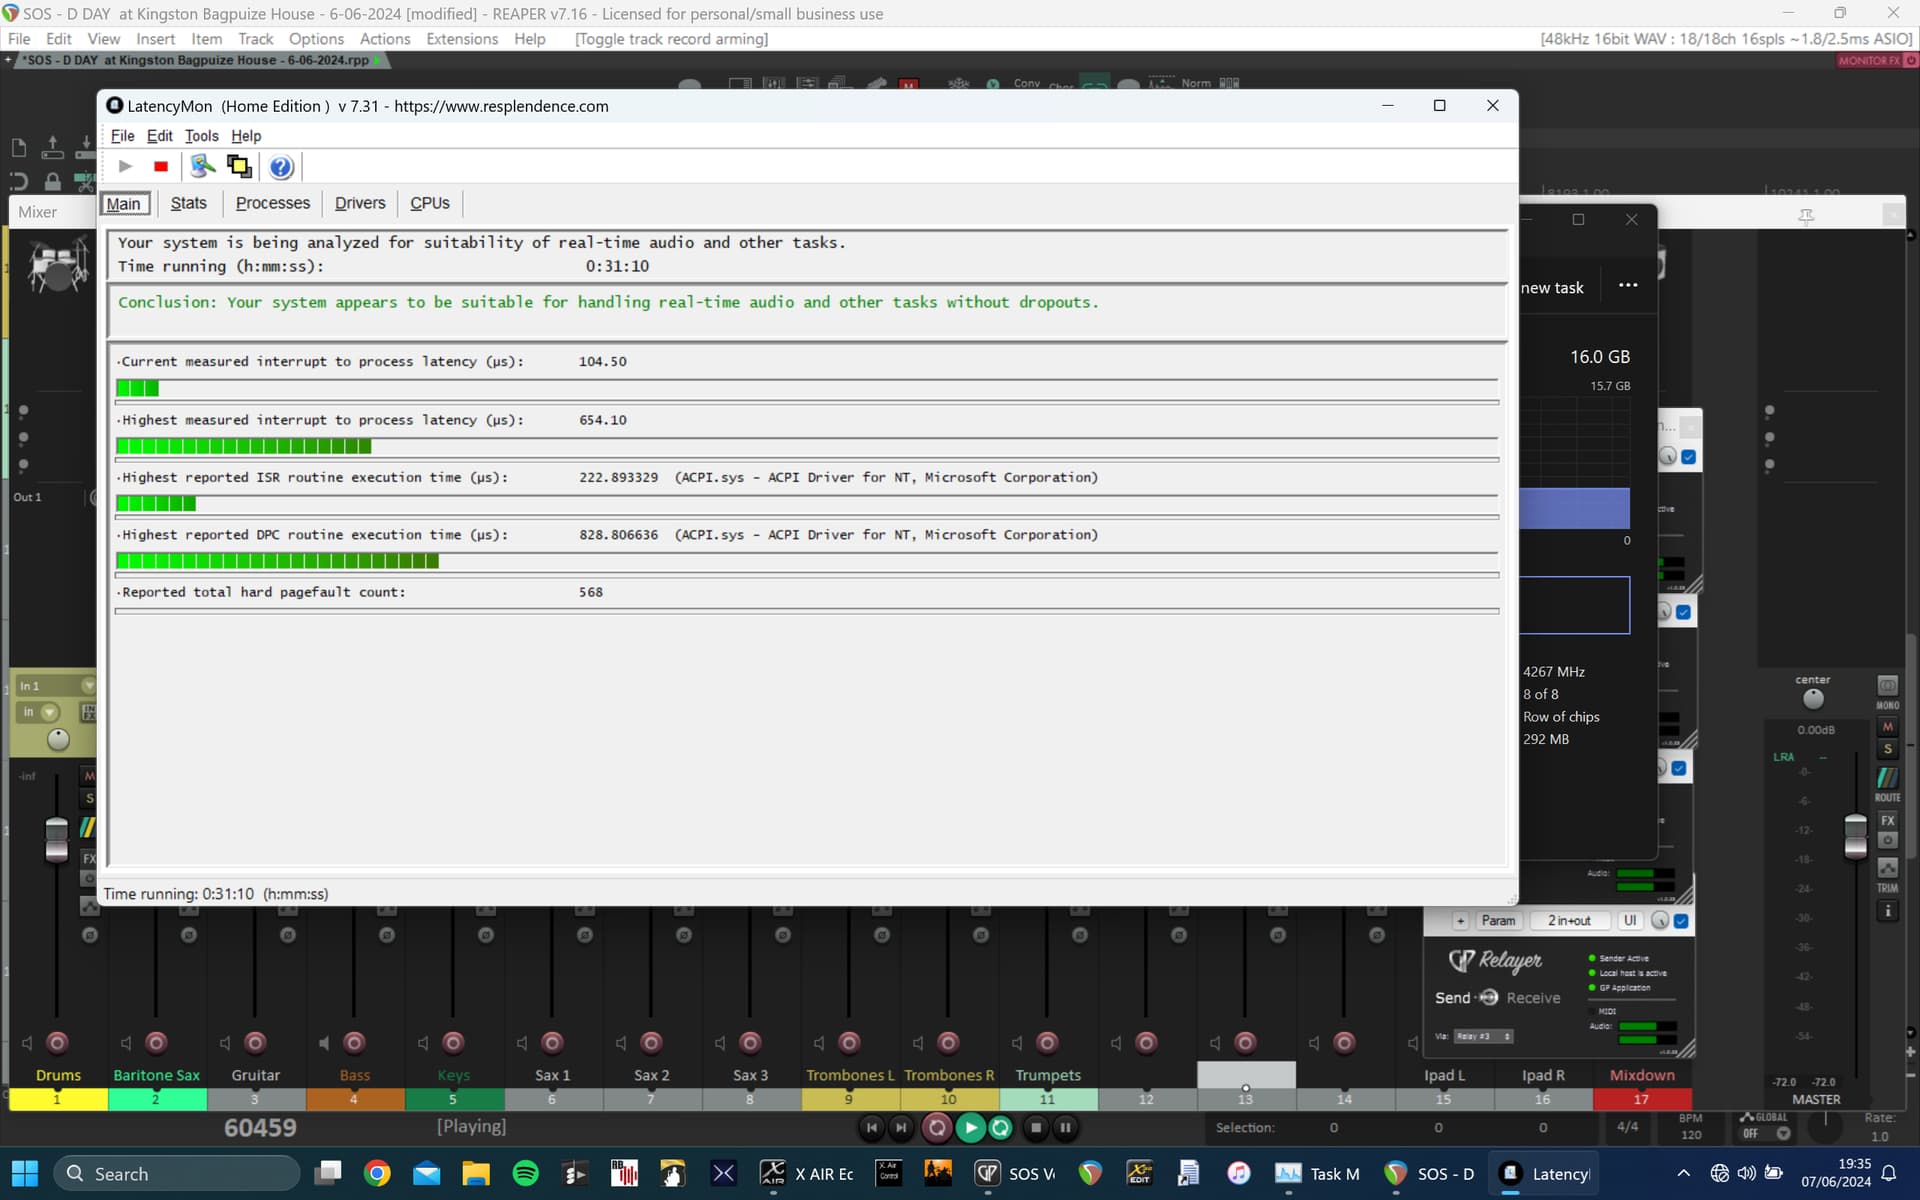Go to project start in transport
Screen dimensions: 1920x1200
(871, 1128)
